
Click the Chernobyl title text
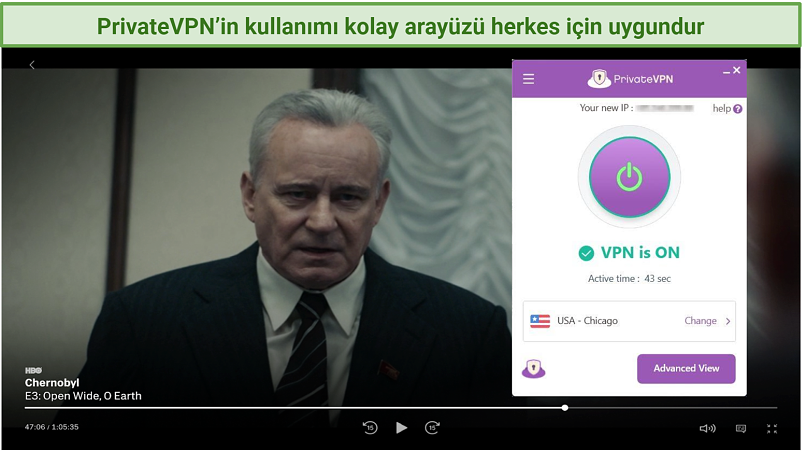tap(52, 383)
